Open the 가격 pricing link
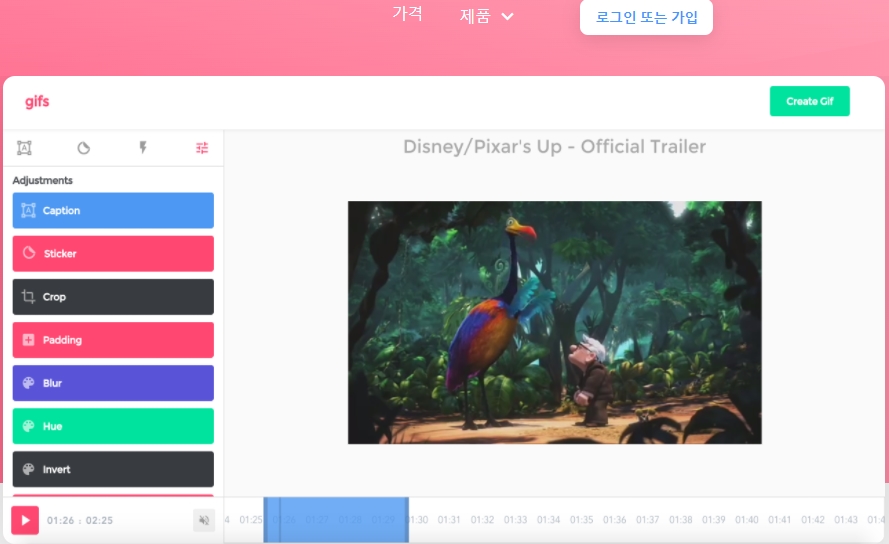 click(407, 14)
